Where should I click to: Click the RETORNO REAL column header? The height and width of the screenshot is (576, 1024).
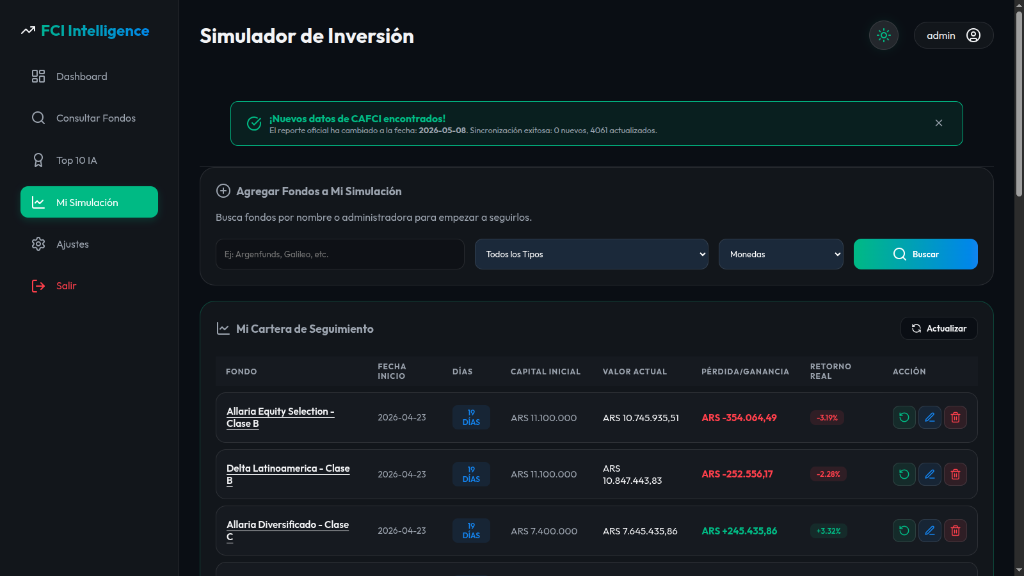831,371
